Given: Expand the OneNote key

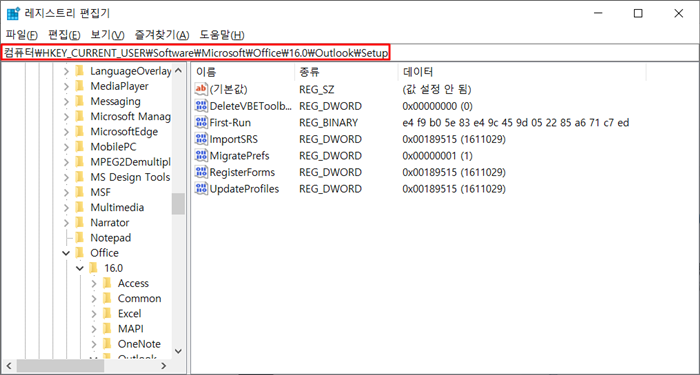Looking at the screenshot, I should coord(94,344).
